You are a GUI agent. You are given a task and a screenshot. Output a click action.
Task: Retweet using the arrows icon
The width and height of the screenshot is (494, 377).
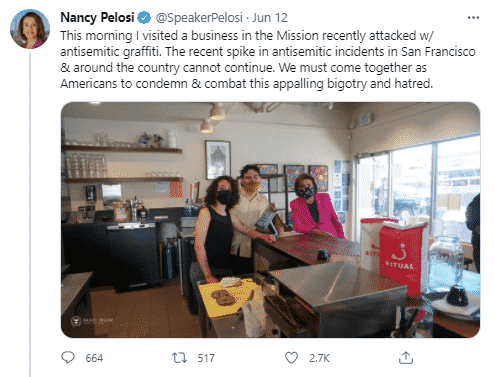pyautogui.click(x=179, y=358)
